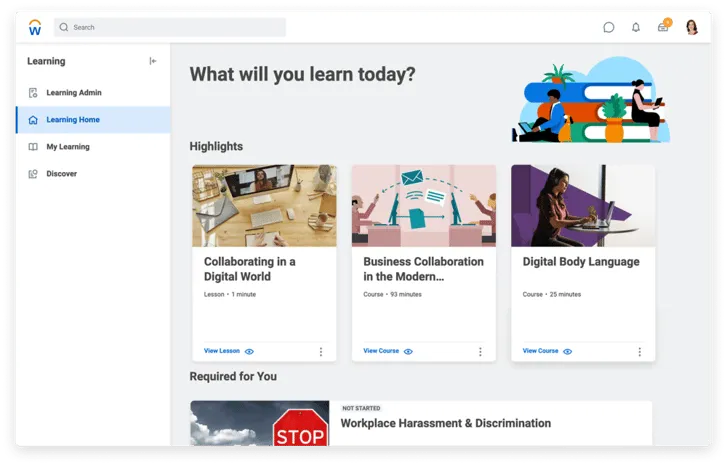
Task: Open Workplace Harassment & Discrimination course
Action: (446, 423)
